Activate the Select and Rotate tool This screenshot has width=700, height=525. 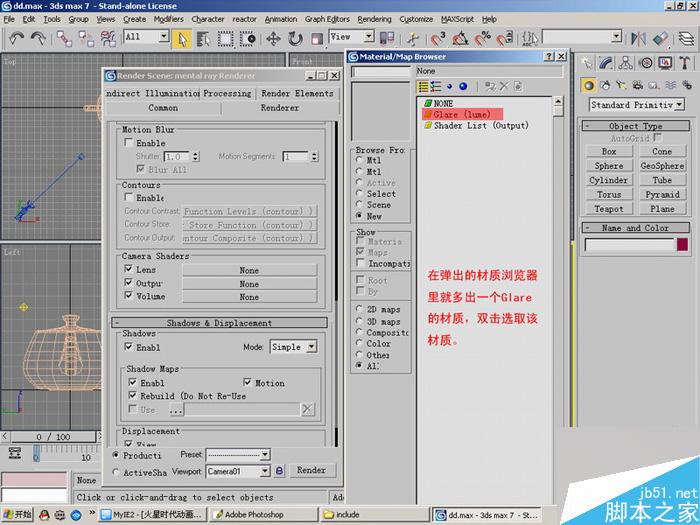click(x=295, y=39)
